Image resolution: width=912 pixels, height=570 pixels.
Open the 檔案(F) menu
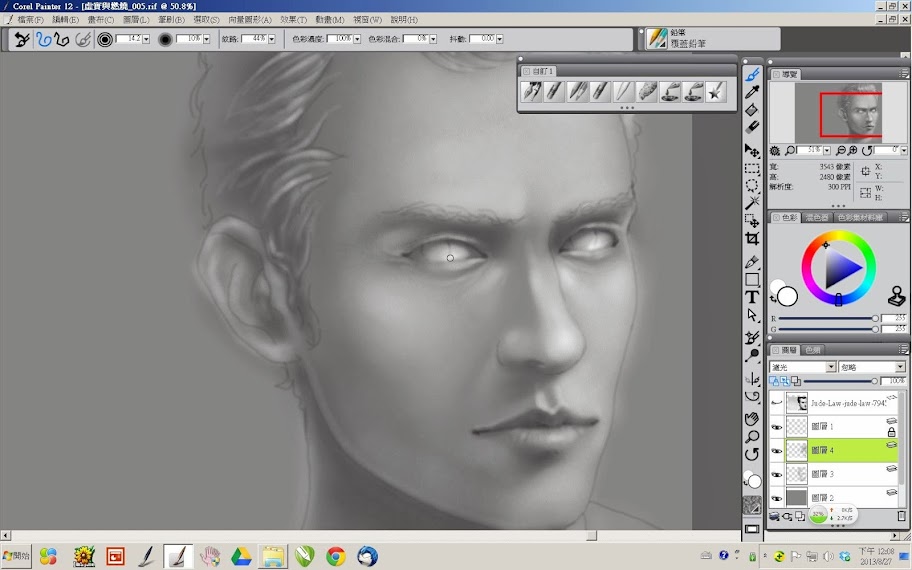pyautogui.click(x=30, y=19)
